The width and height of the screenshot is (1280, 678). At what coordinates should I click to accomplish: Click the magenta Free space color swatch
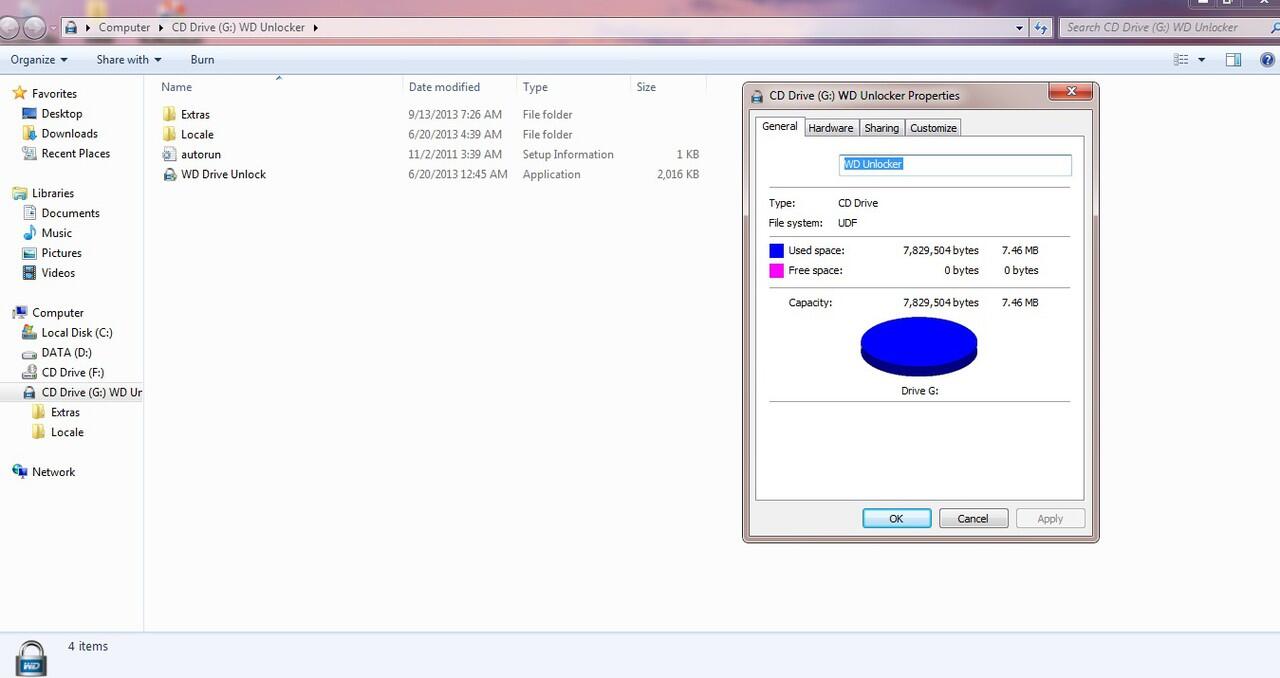click(x=776, y=271)
